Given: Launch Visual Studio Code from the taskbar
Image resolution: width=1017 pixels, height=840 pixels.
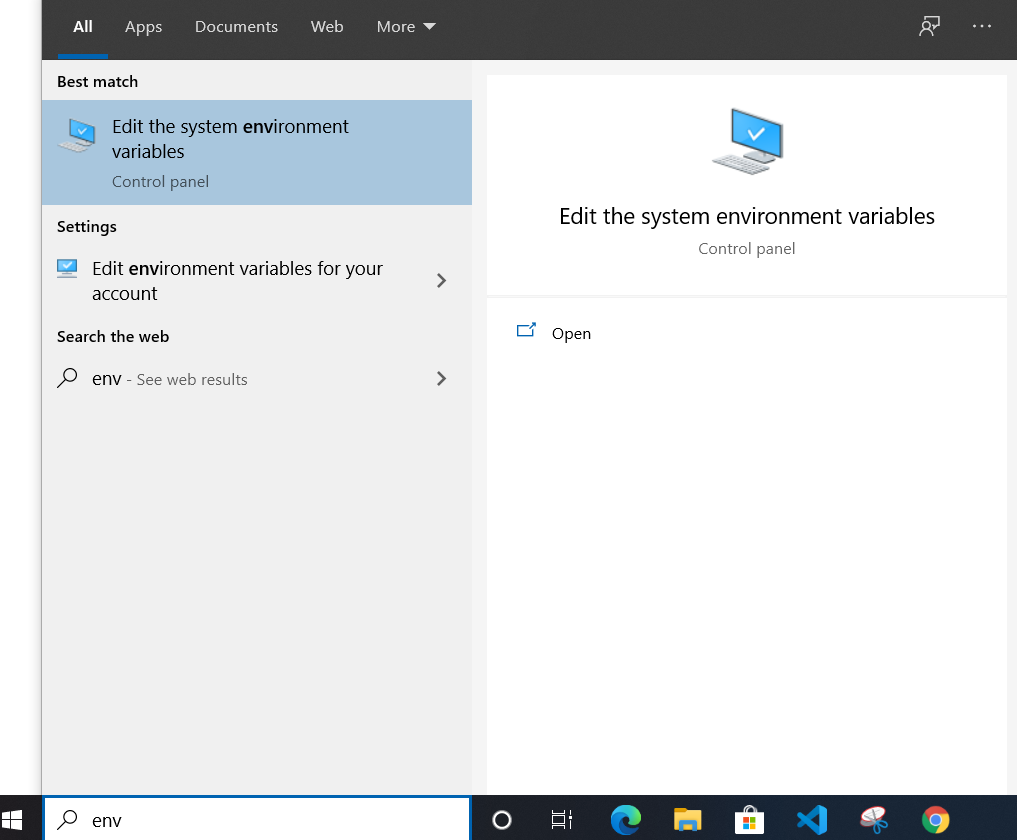Looking at the screenshot, I should pos(811,819).
